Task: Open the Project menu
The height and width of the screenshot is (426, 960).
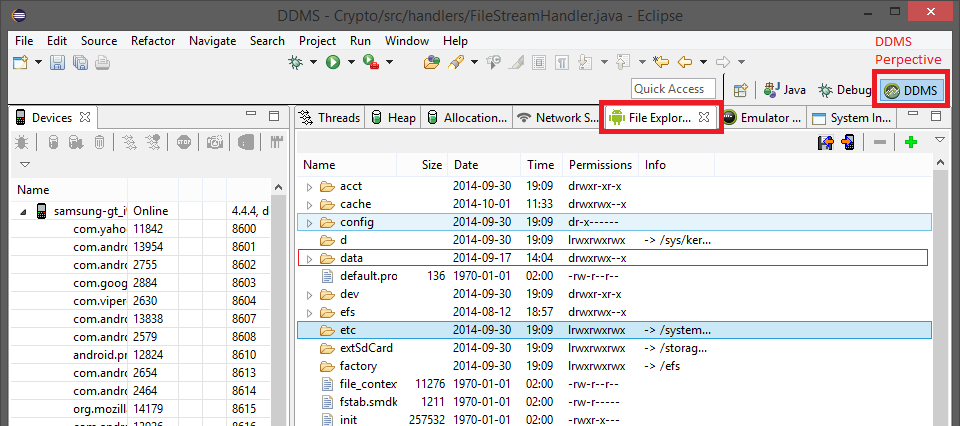Action: 317,41
